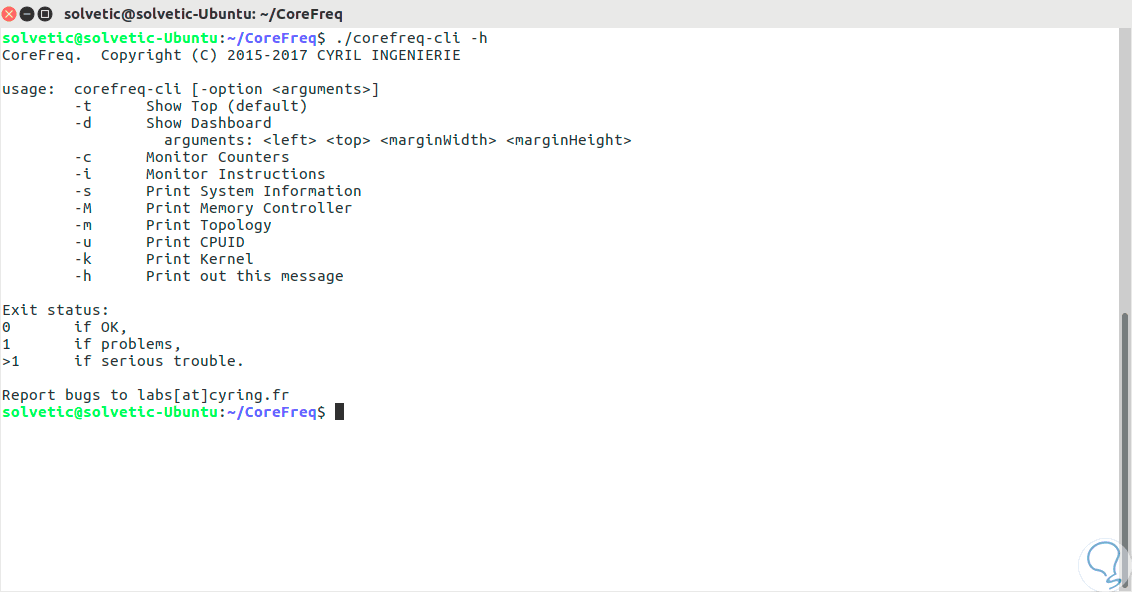Click the 'Exit status:' heading text

point(56,310)
